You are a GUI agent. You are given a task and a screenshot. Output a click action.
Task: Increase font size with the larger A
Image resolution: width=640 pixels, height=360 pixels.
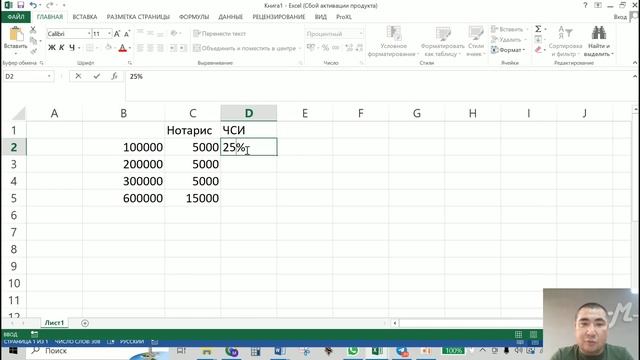click(x=117, y=34)
